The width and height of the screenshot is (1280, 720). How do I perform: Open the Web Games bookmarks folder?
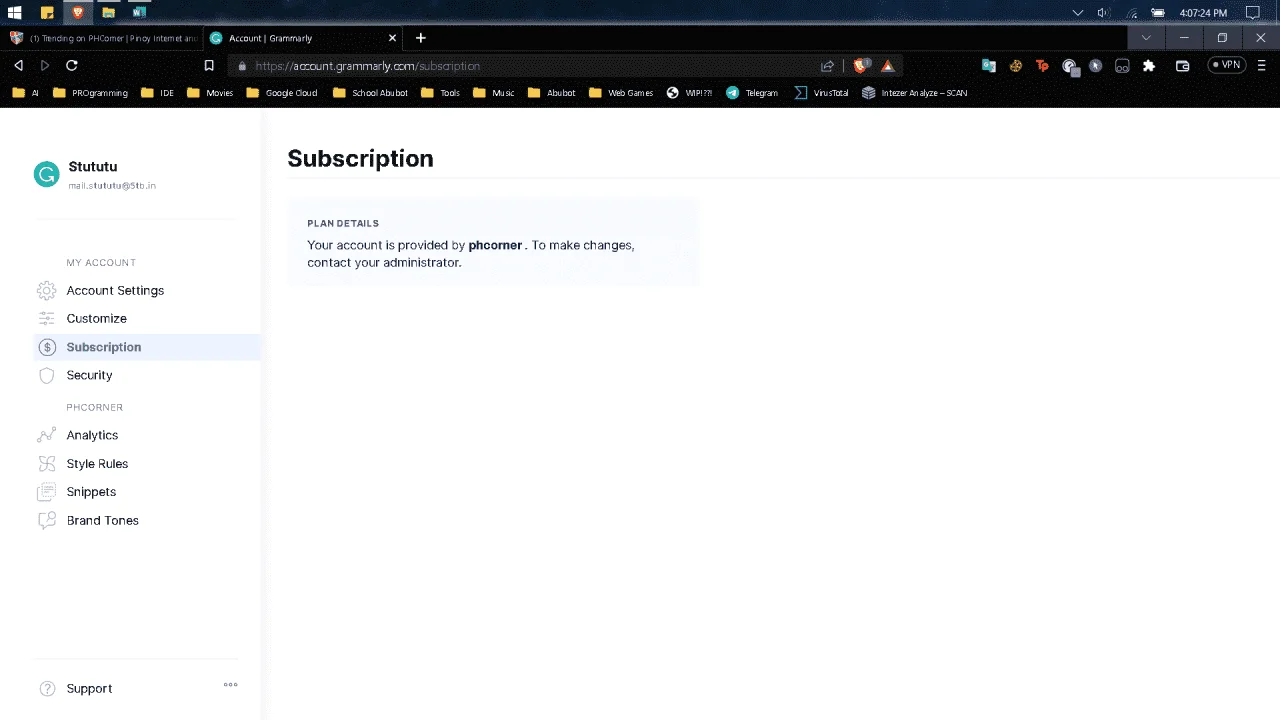click(621, 93)
